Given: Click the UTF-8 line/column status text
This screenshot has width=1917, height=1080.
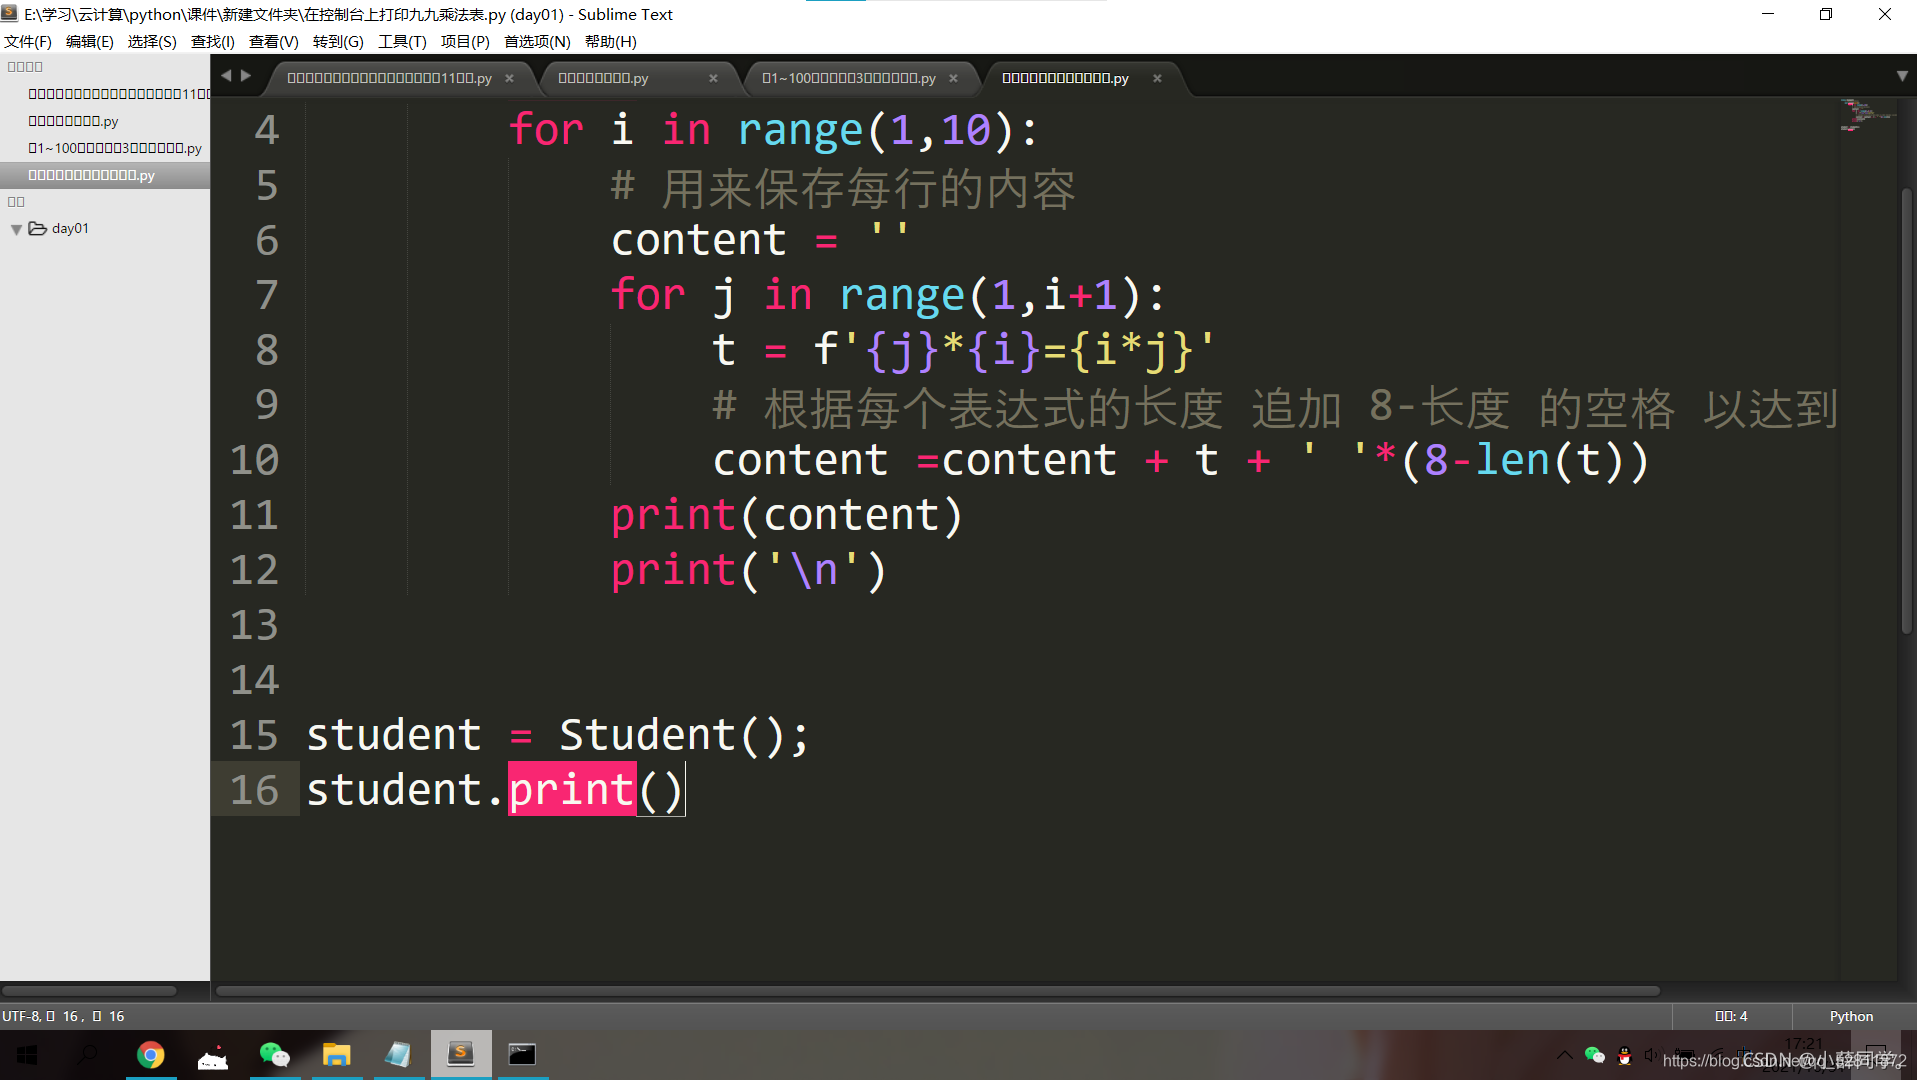Looking at the screenshot, I should point(63,1016).
